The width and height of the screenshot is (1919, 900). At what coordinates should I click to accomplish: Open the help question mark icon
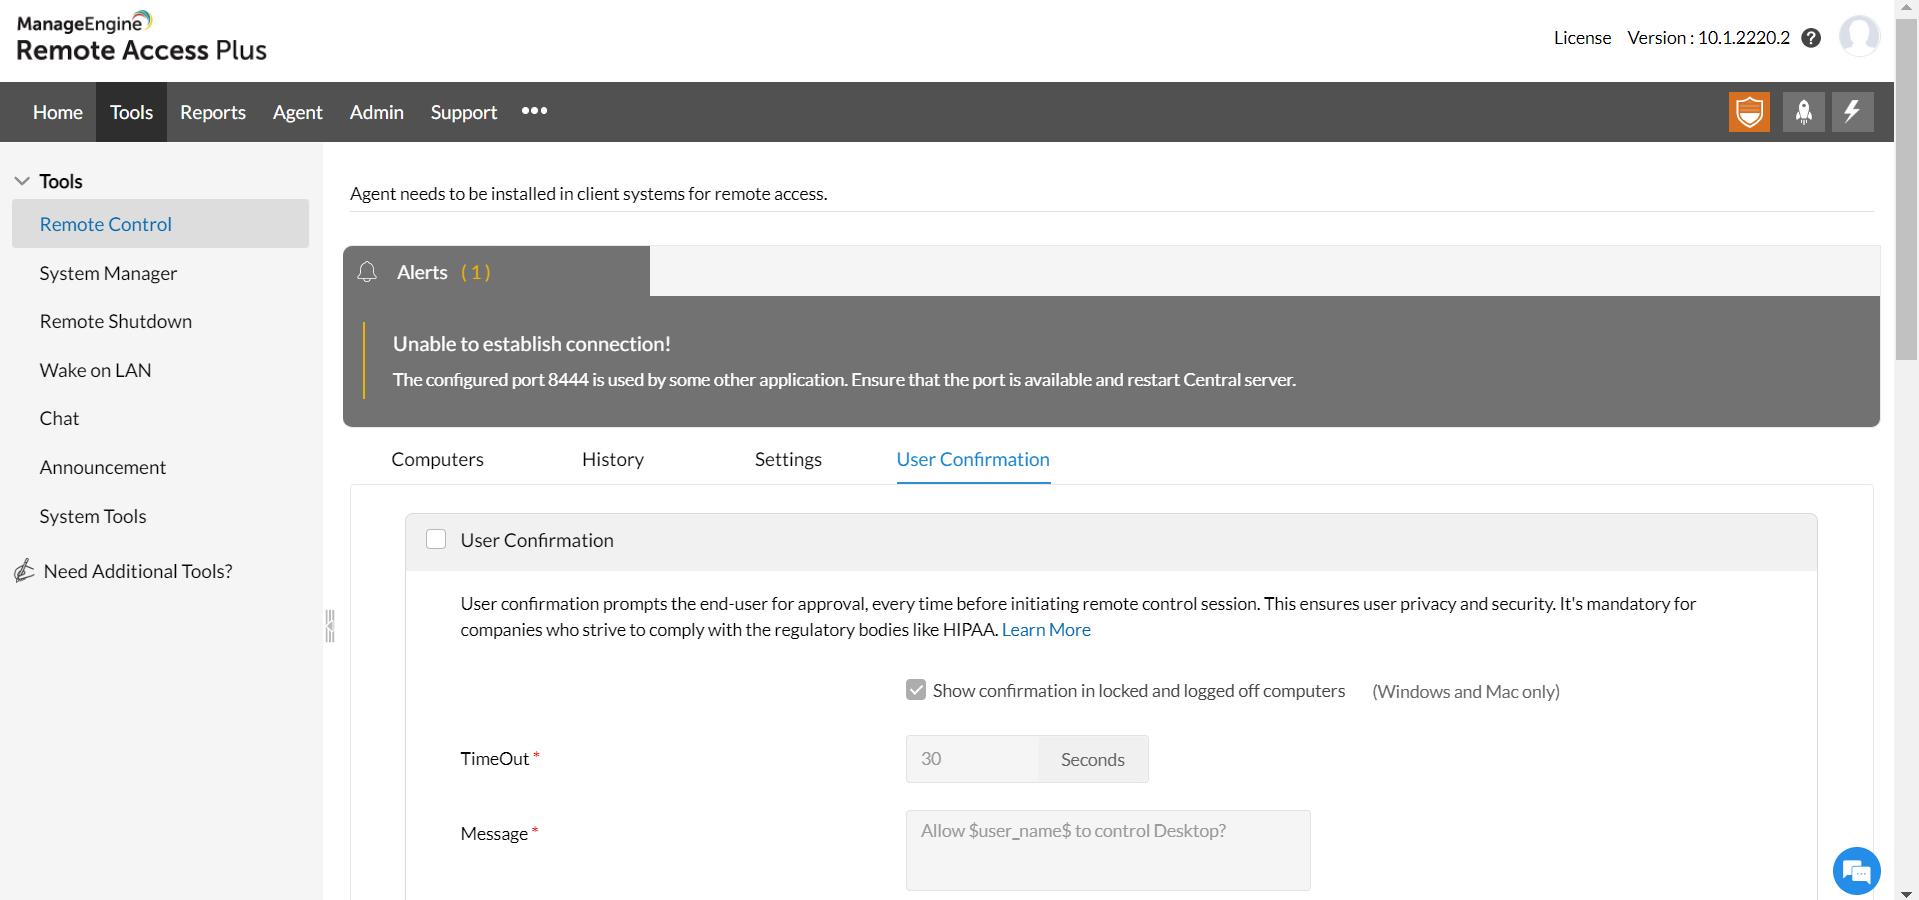click(x=1811, y=38)
